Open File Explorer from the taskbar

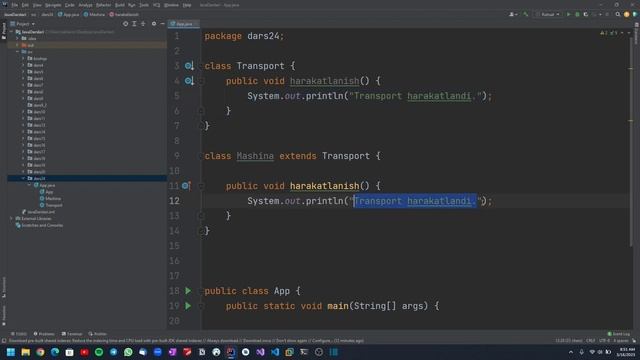point(26,352)
